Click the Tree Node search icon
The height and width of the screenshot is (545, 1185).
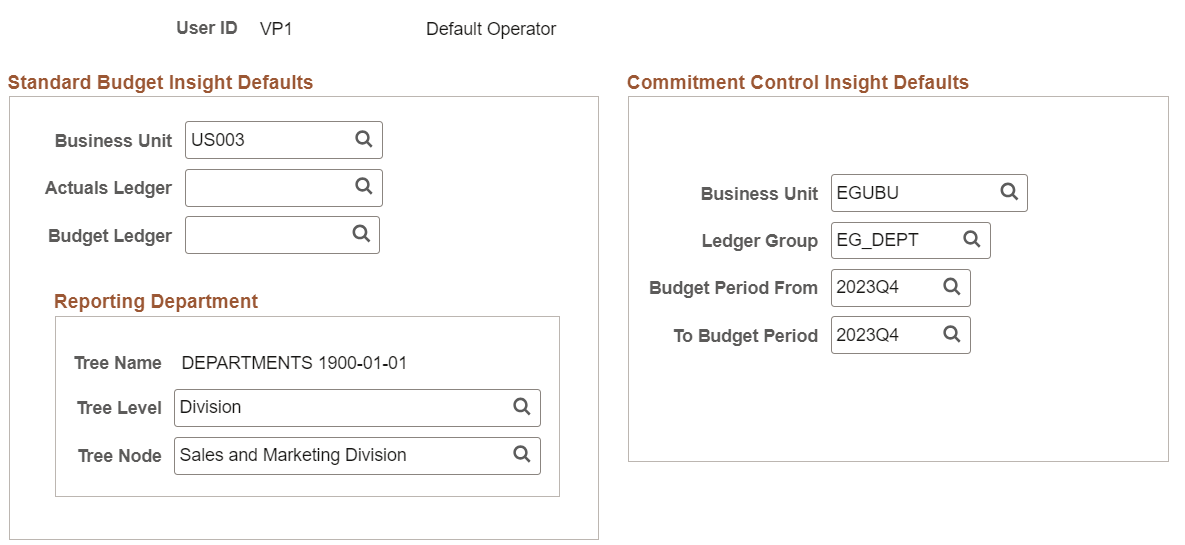[x=521, y=454]
